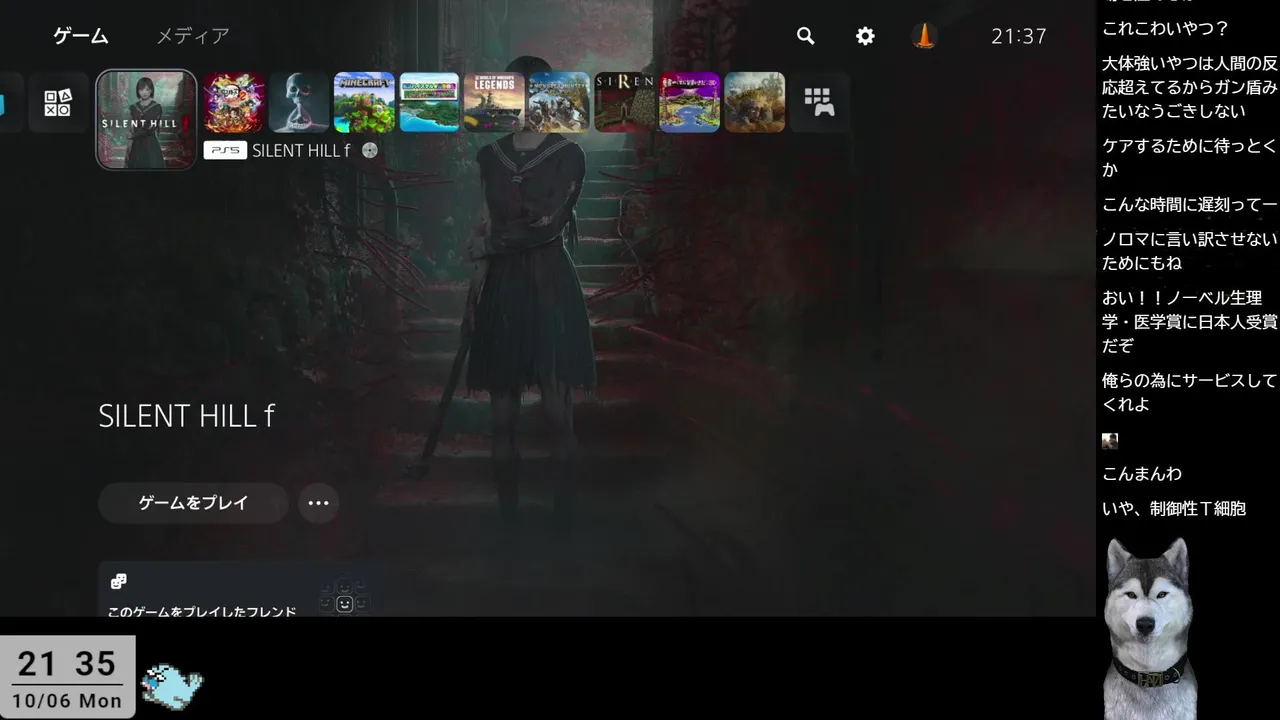Click the large SILENT HILL f title
Screen dimensions: 1280x720
[186, 416]
